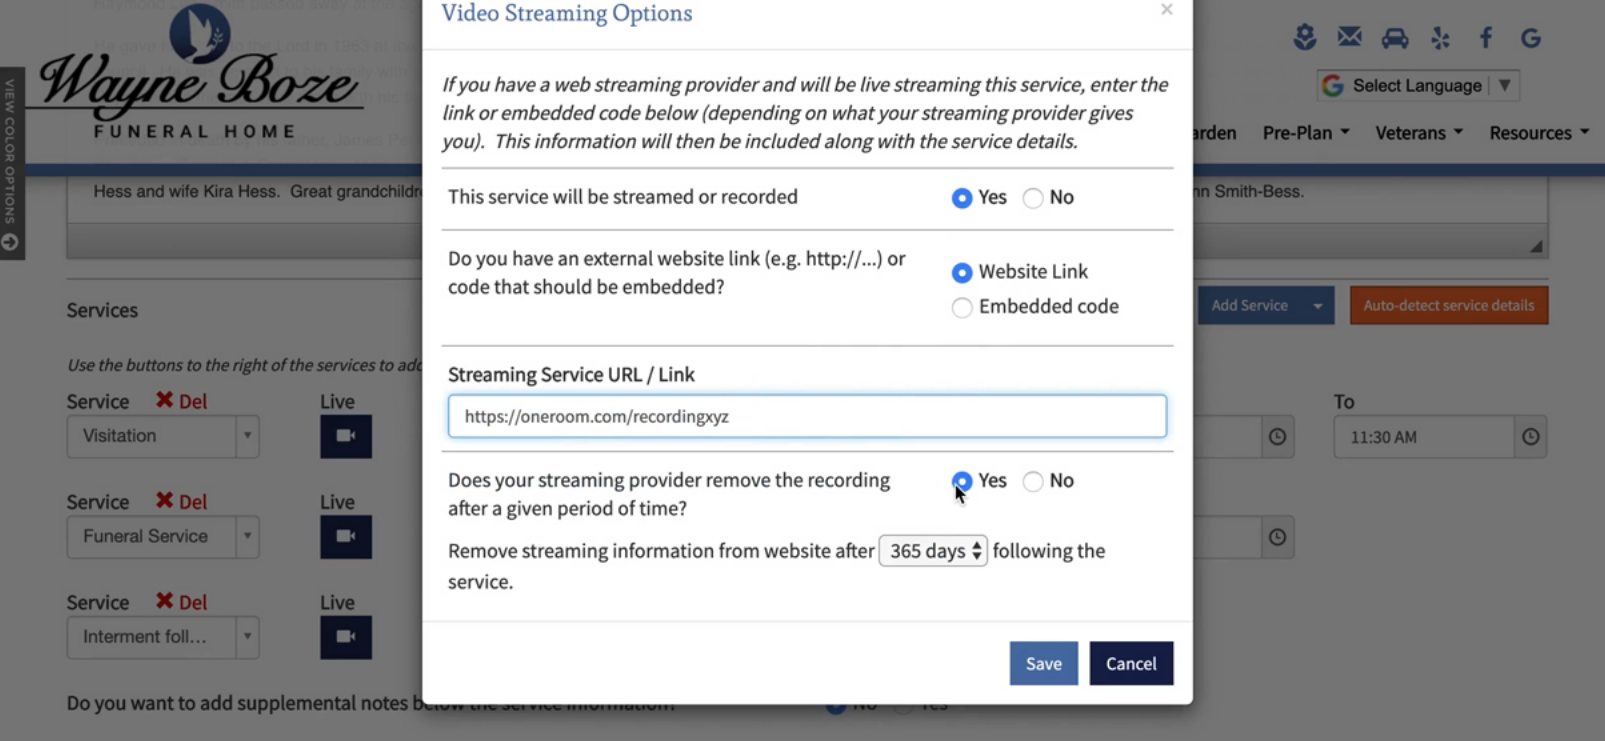This screenshot has width=1605, height=741.
Task: Click the Interment live video camera icon
Action: click(345, 637)
